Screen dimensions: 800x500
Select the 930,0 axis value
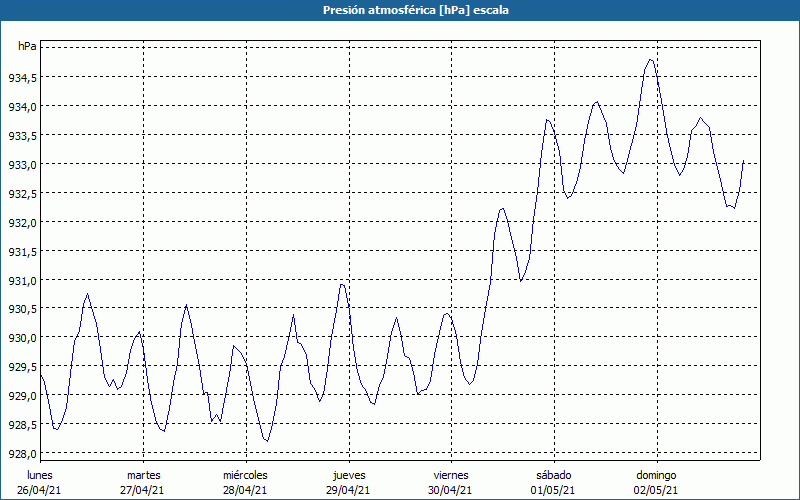[x=22, y=338]
